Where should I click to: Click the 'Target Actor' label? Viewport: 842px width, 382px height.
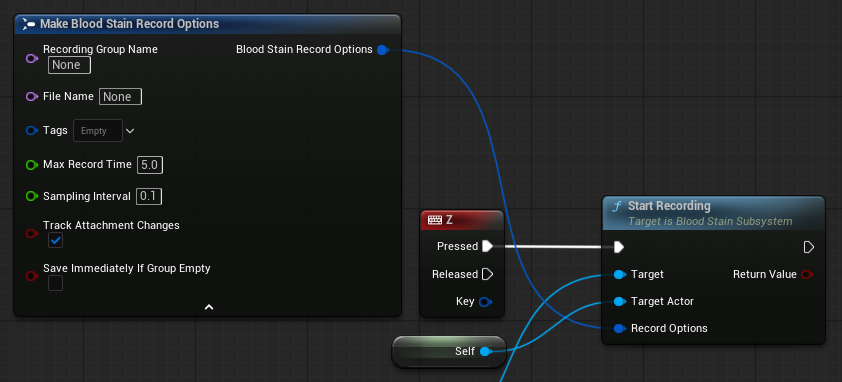pyautogui.click(x=662, y=301)
